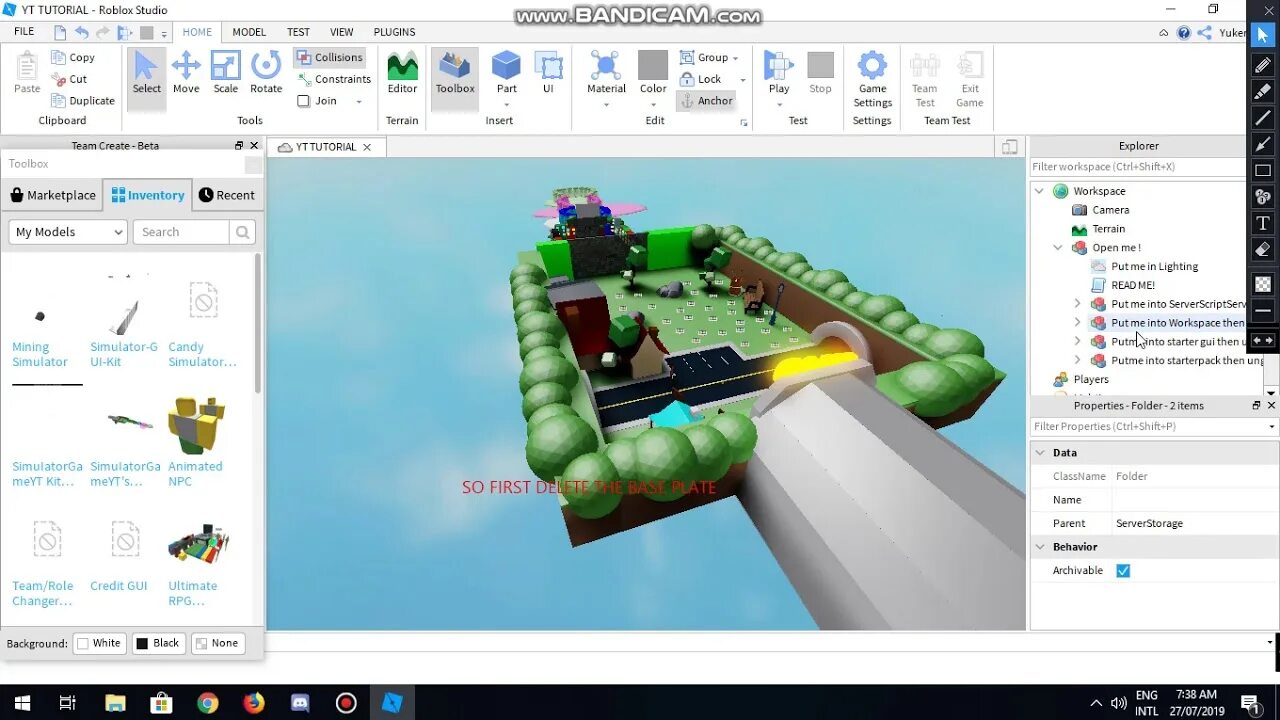
Task: Duplicate the selection via ribbon
Action: click(82, 101)
